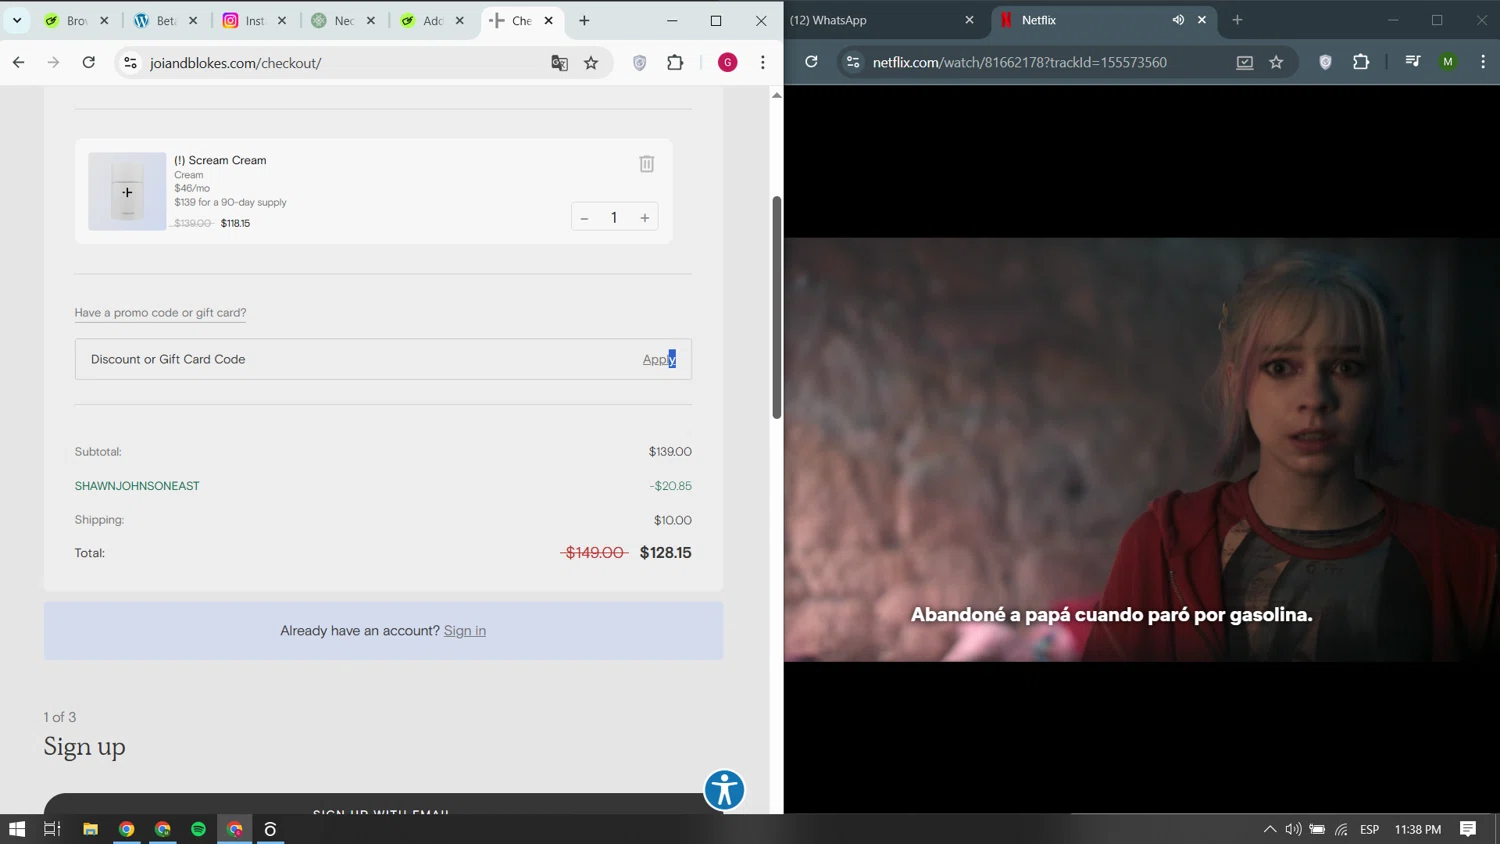
Task: Click the translate page icon
Action: tap(559, 63)
